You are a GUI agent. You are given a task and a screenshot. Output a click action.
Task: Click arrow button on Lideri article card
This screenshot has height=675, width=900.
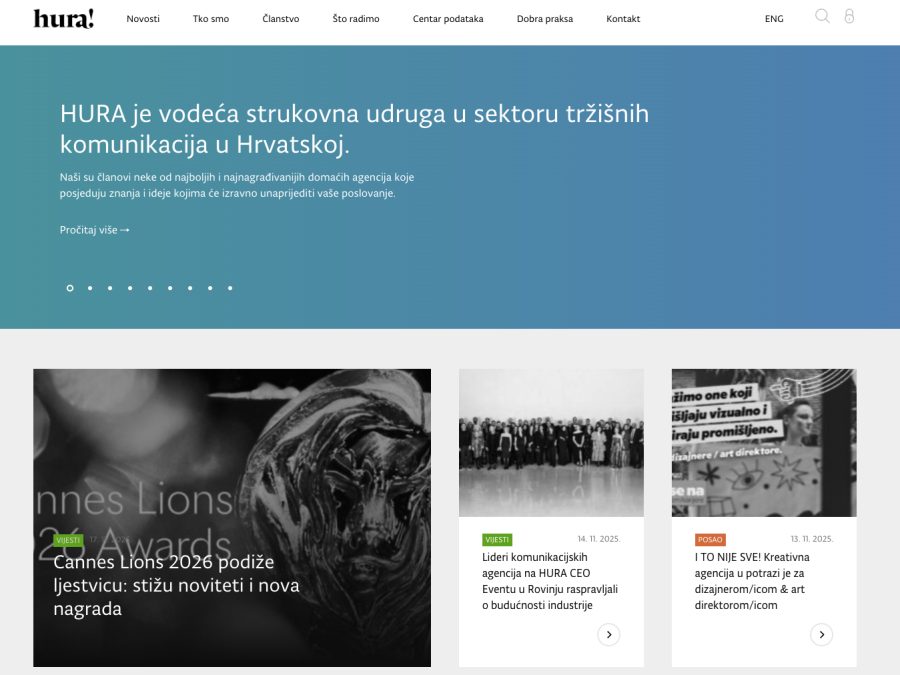point(608,635)
